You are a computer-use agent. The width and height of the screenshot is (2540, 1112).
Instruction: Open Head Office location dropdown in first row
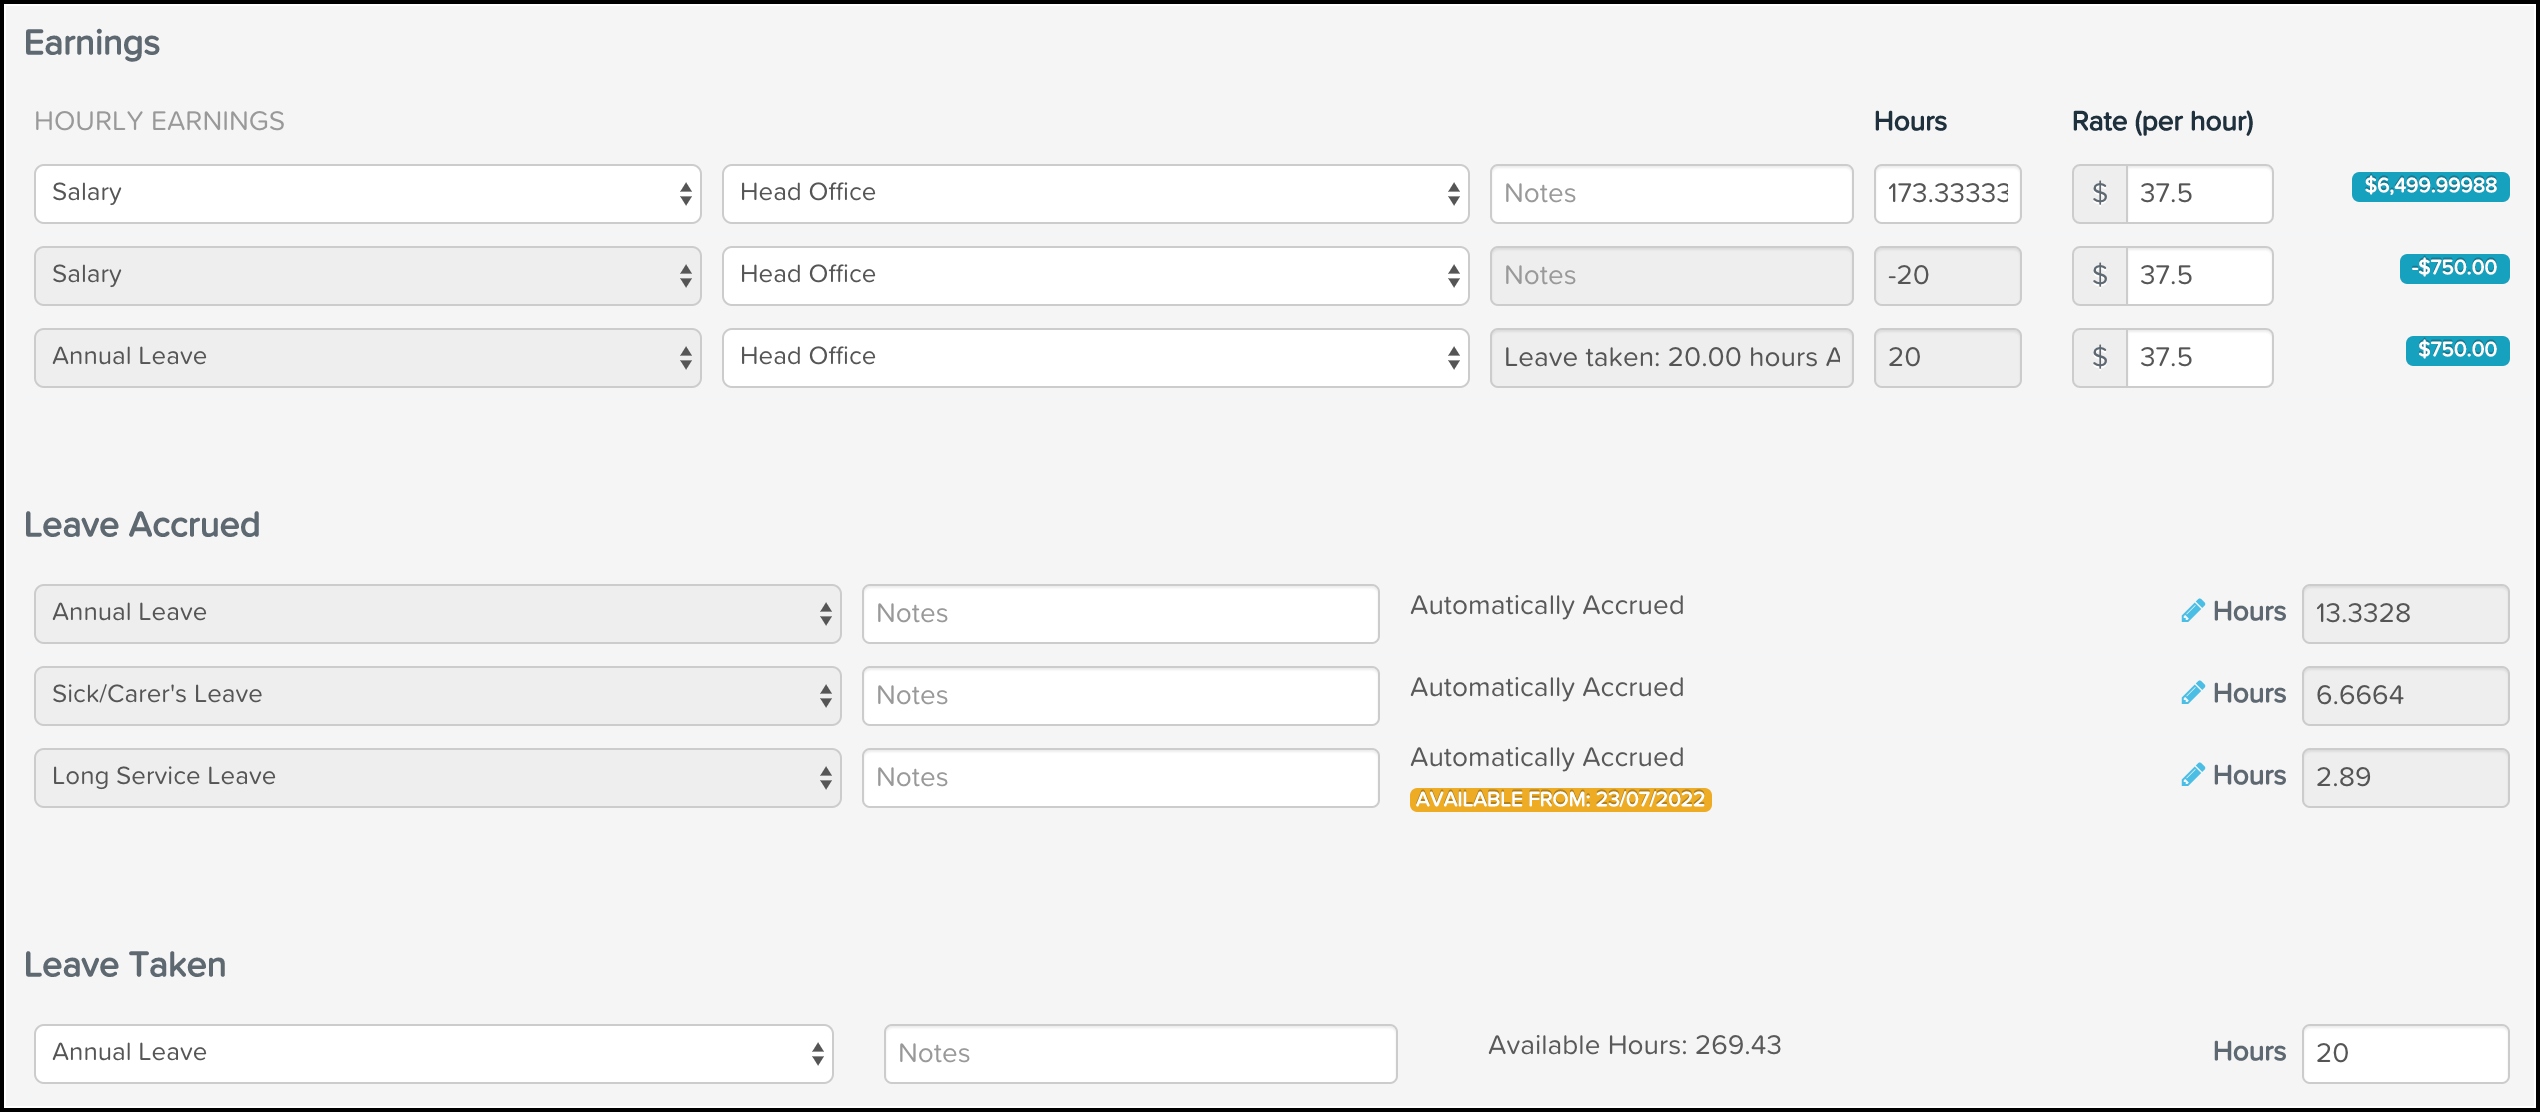point(1095,193)
